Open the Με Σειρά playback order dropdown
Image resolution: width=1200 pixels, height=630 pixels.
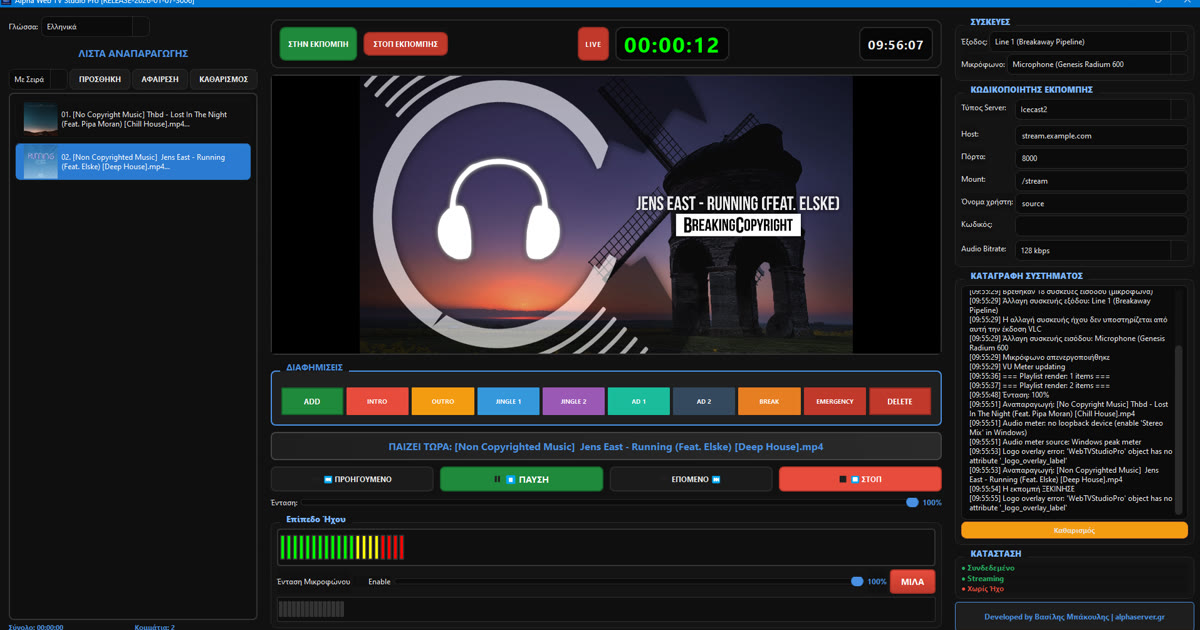[x=38, y=79]
